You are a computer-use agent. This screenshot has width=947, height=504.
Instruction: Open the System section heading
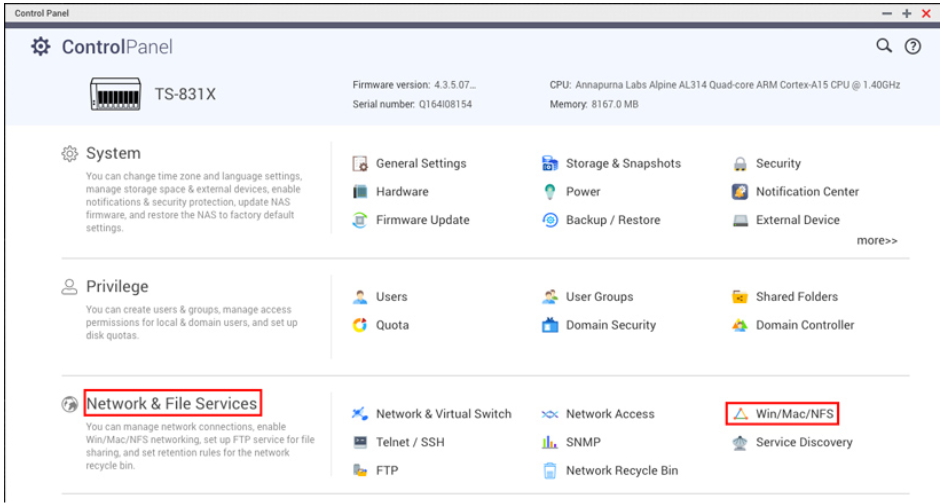pyautogui.click(x=113, y=154)
